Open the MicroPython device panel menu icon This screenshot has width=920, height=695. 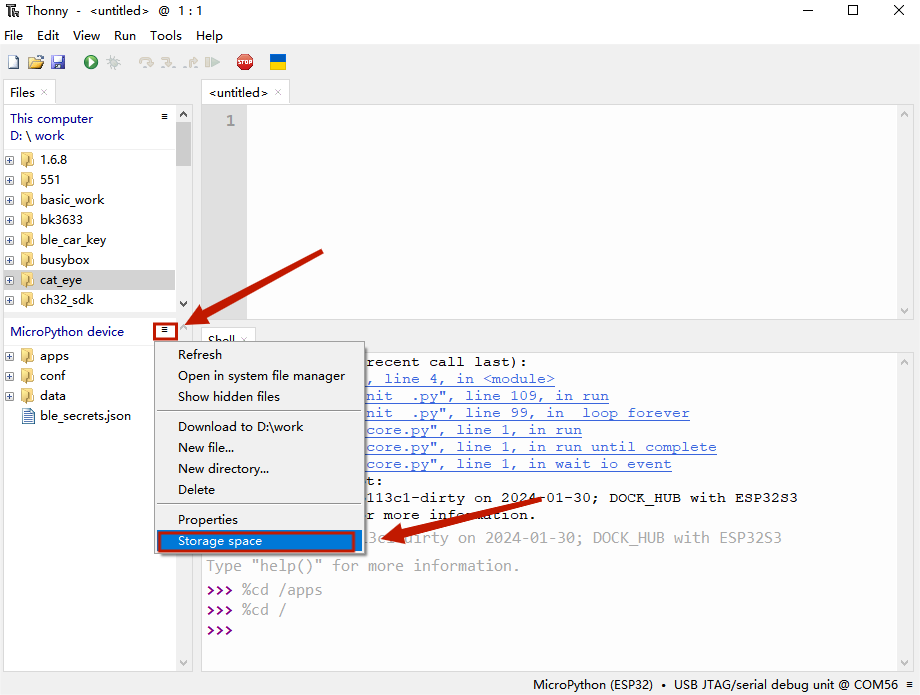pos(165,330)
